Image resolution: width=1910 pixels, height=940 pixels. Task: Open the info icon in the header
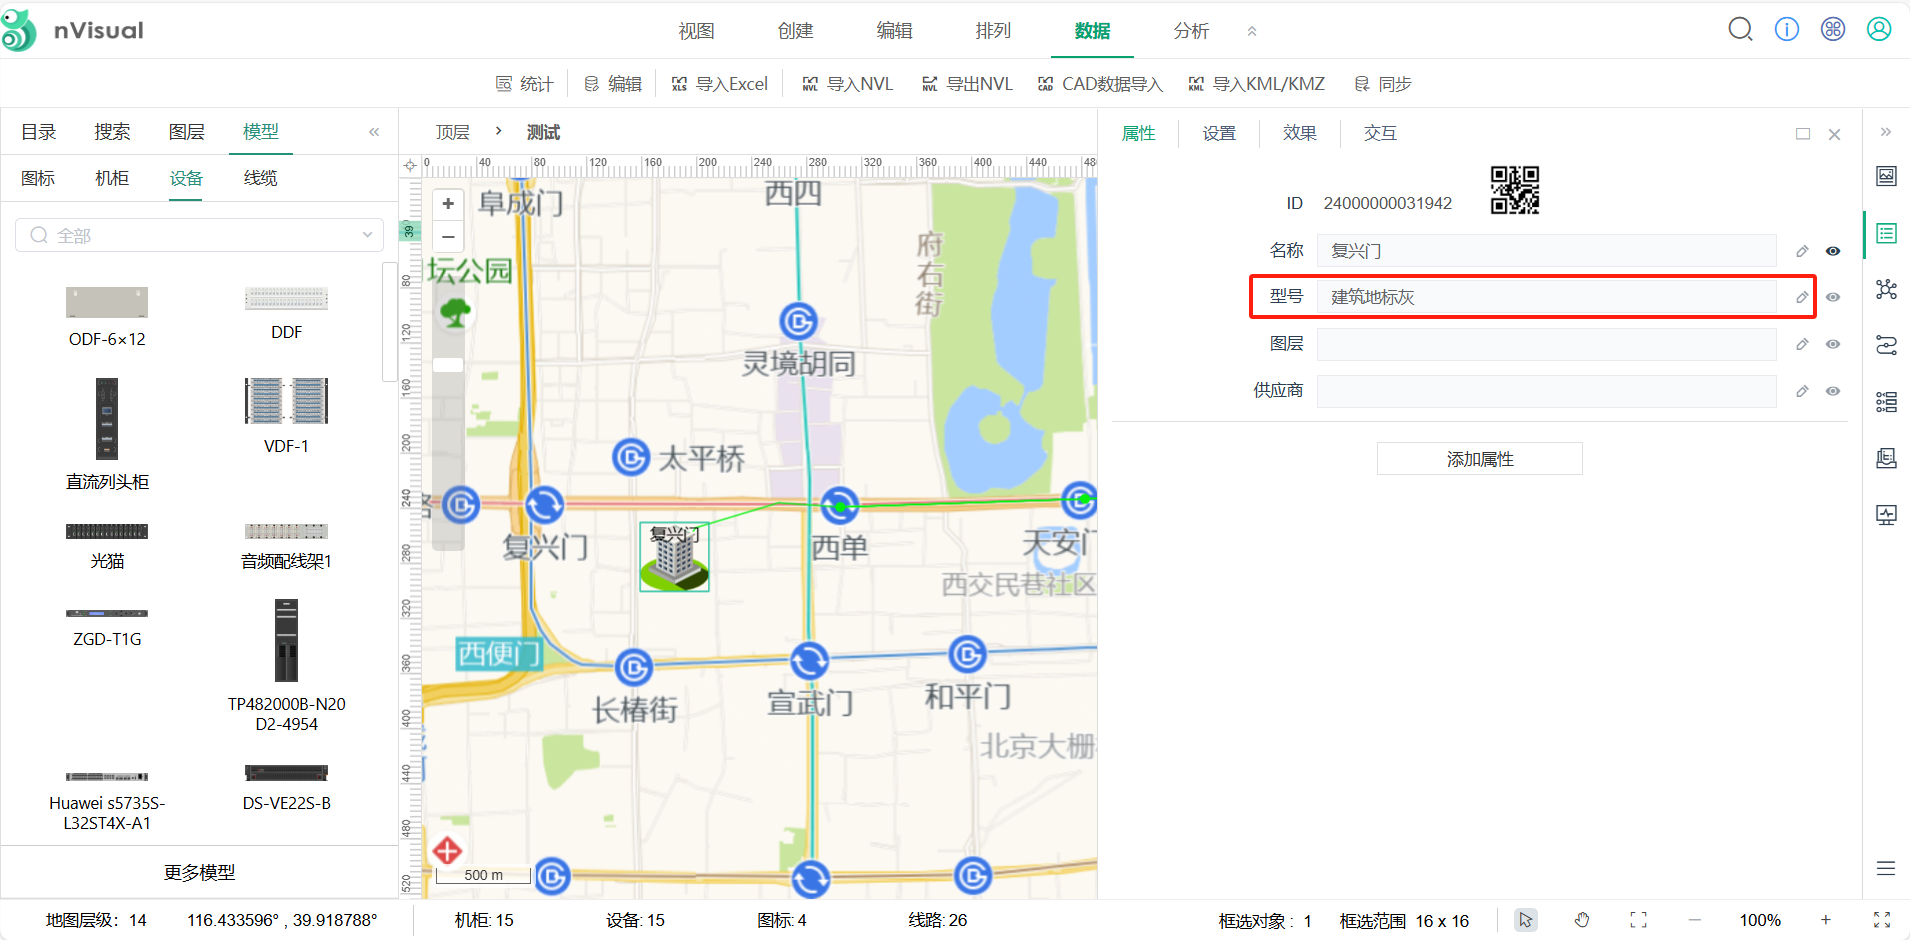[x=1787, y=29]
